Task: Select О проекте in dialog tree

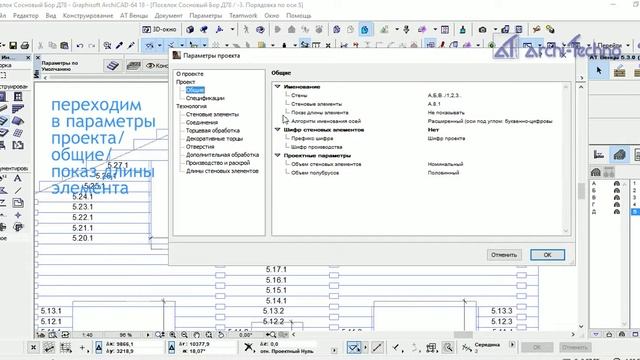Action: pos(189,74)
